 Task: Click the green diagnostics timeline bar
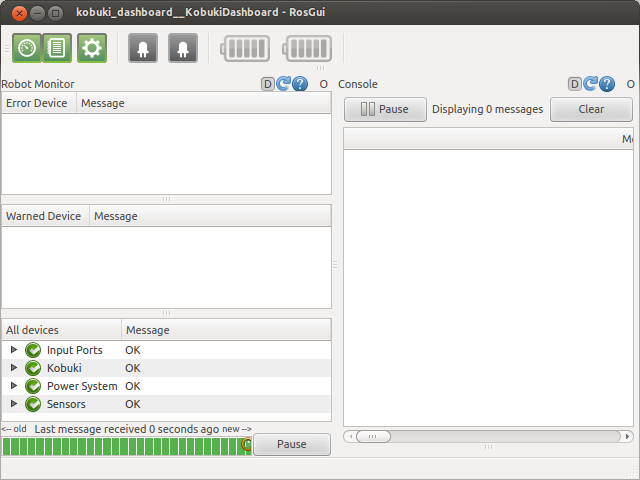pos(125,445)
